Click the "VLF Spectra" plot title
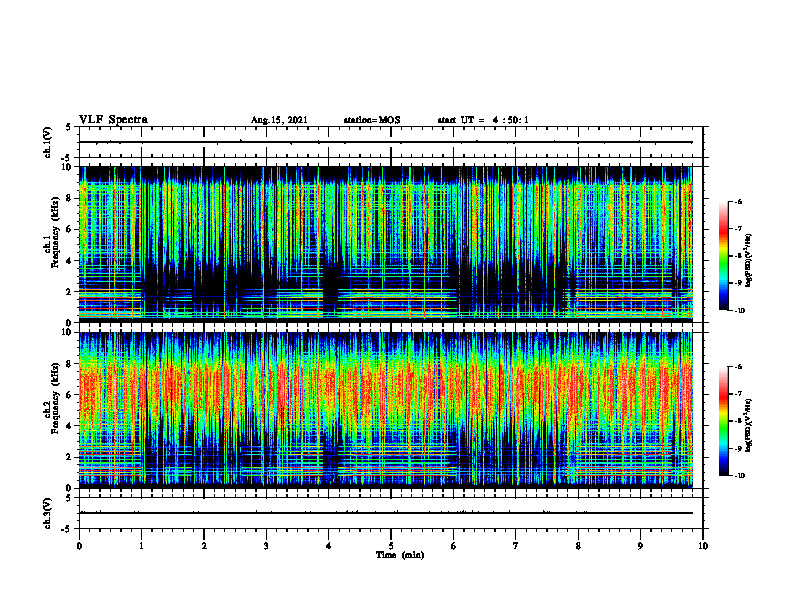The height and width of the screenshot is (612, 792). 113,120
